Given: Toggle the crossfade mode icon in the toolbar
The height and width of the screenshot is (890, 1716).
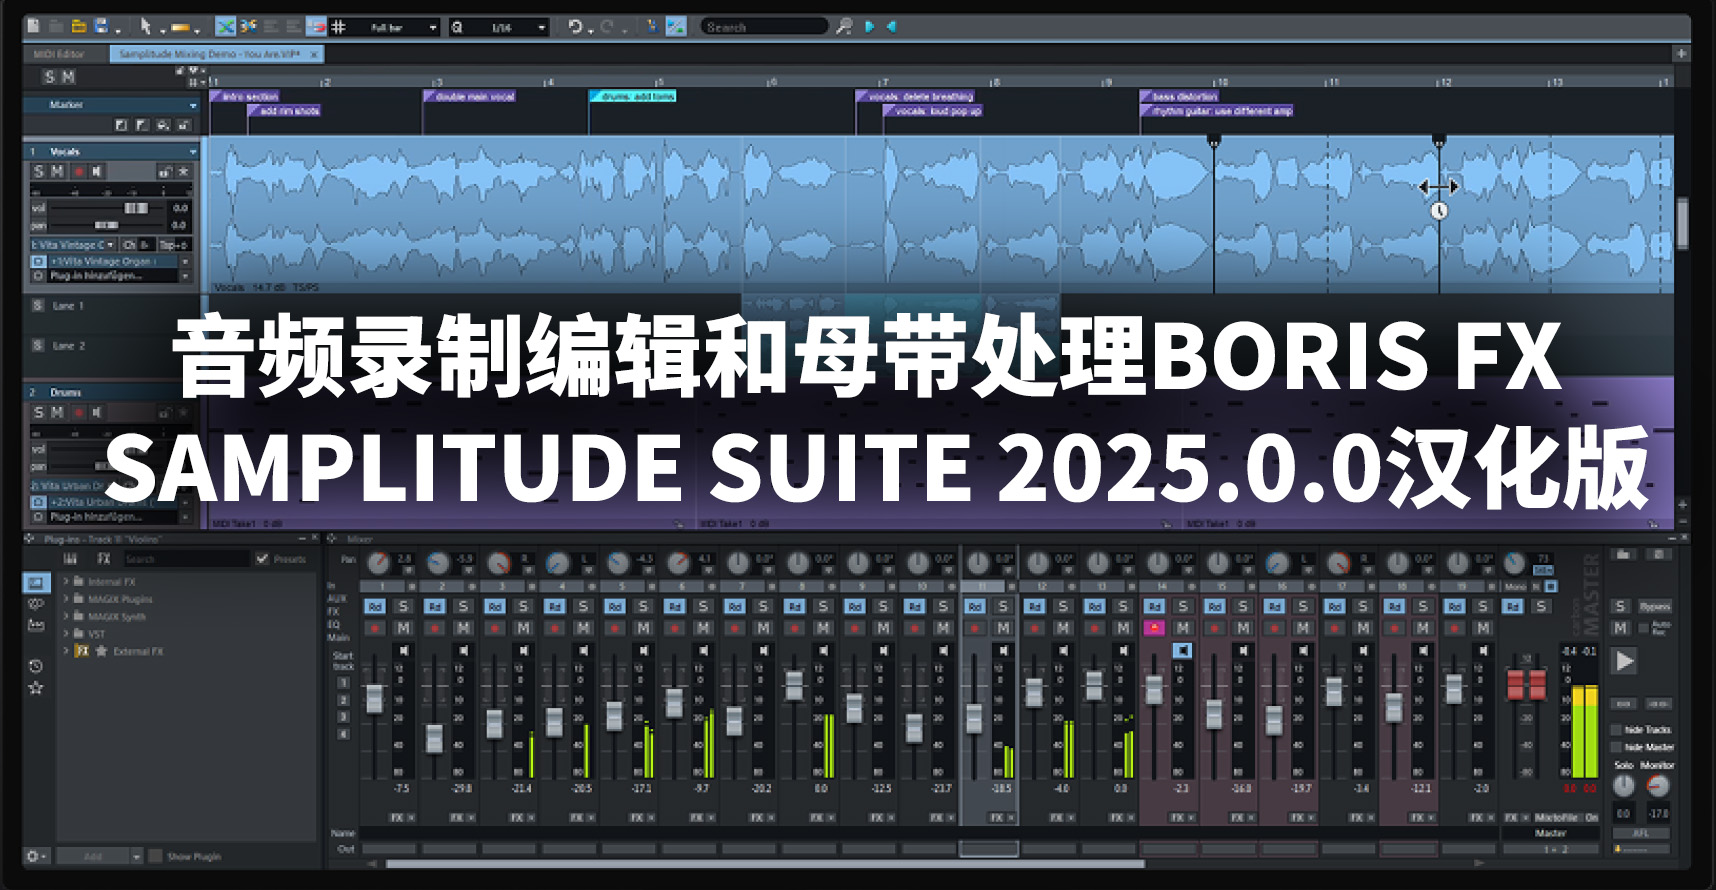Looking at the screenshot, I should click(226, 27).
